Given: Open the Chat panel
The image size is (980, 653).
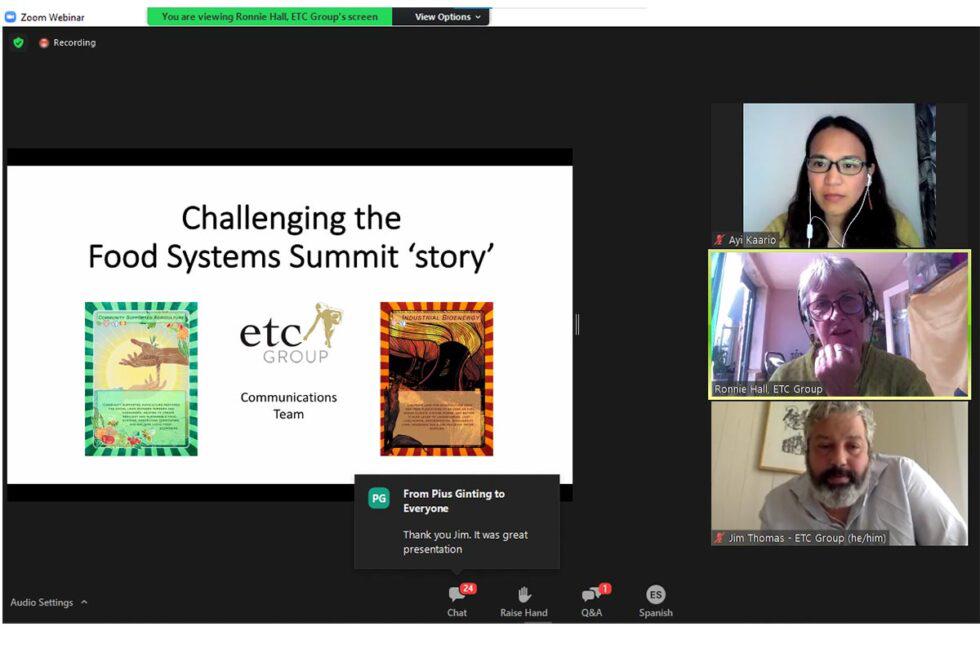Looking at the screenshot, I should pyautogui.click(x=457, y=601).
